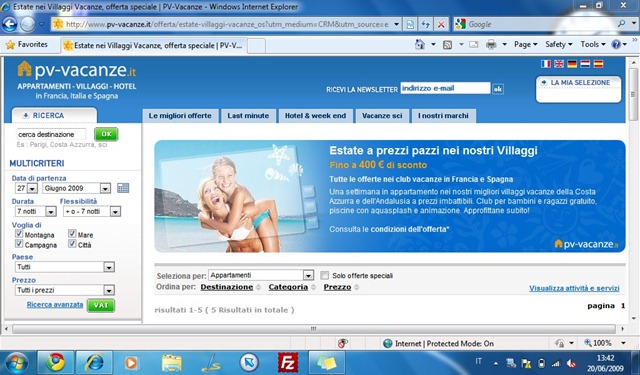Sort results by Destinazione
Viewport: 640px width, 375px height.
(x=227, y=287)
